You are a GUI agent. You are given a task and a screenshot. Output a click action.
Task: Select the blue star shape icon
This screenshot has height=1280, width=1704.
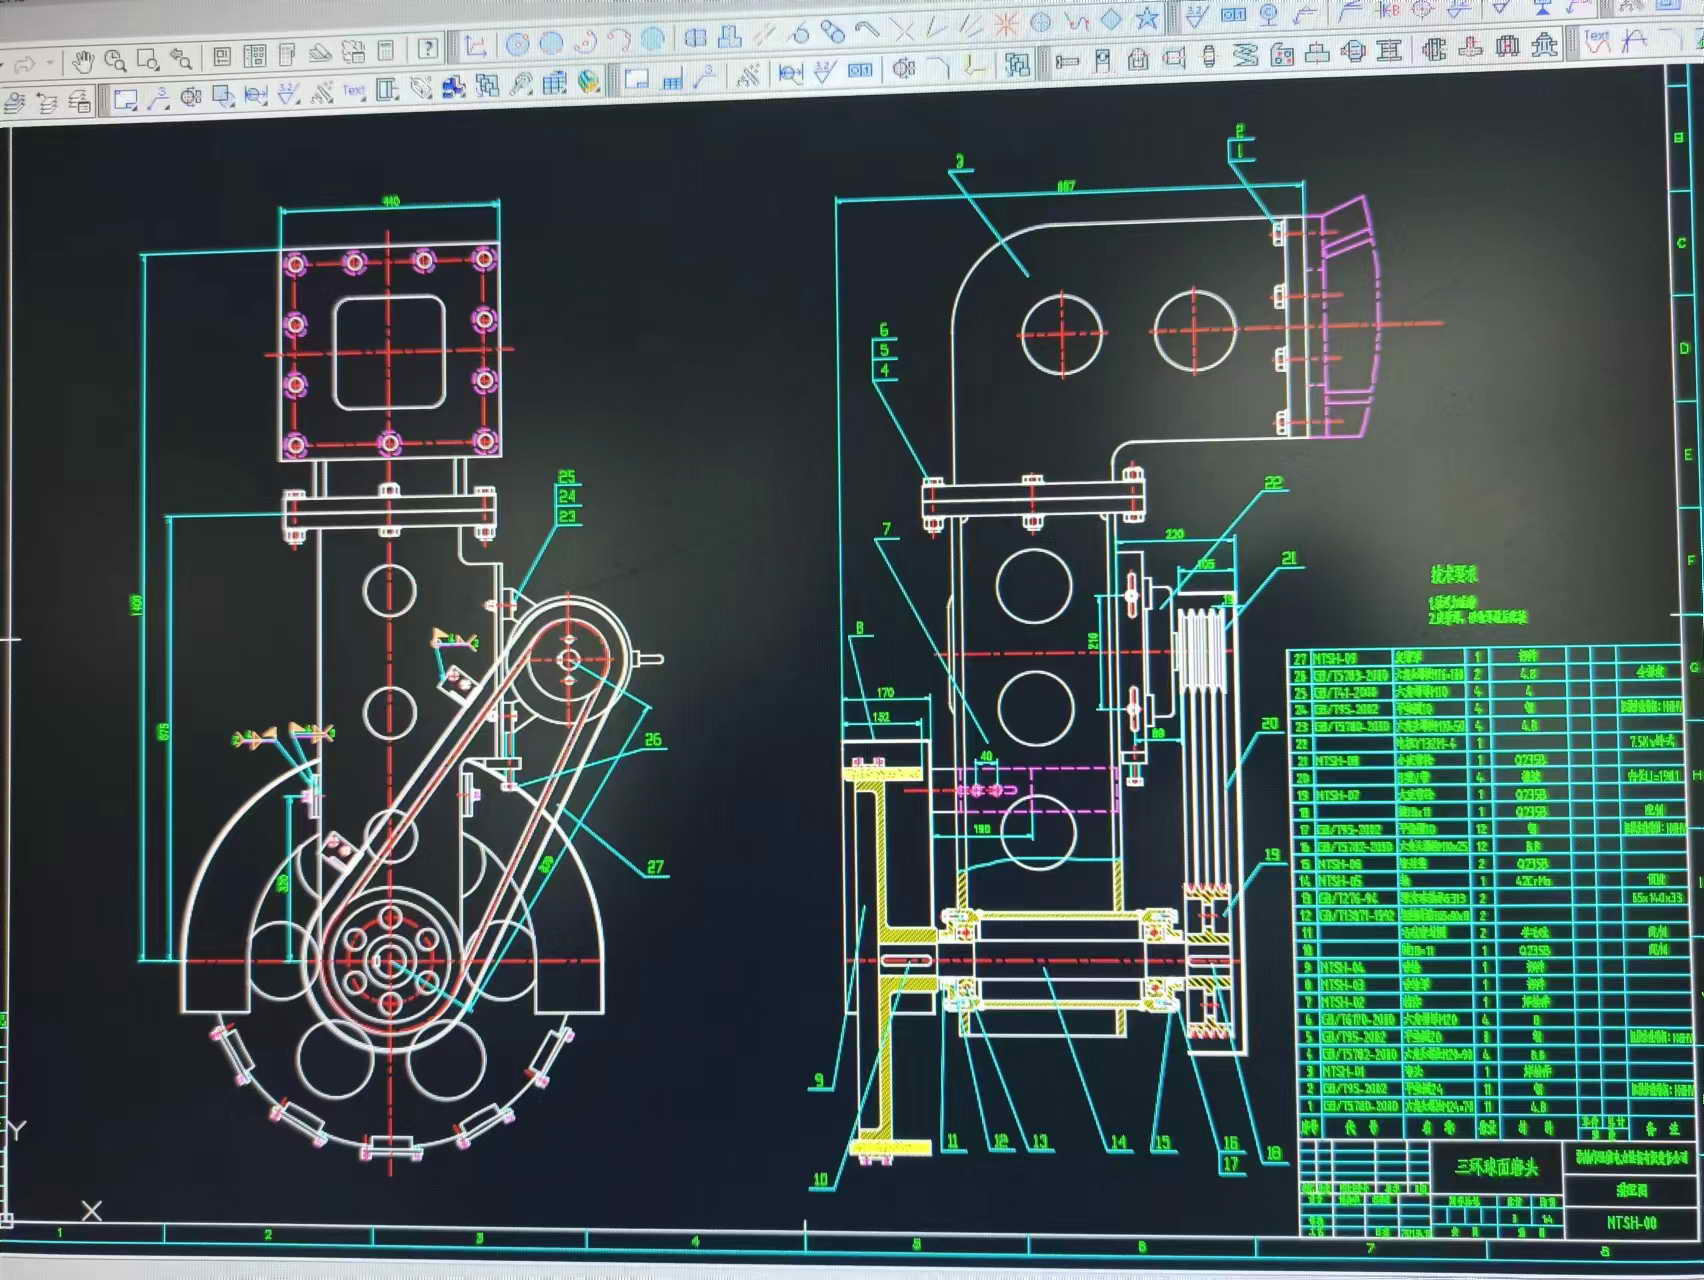1147,18
